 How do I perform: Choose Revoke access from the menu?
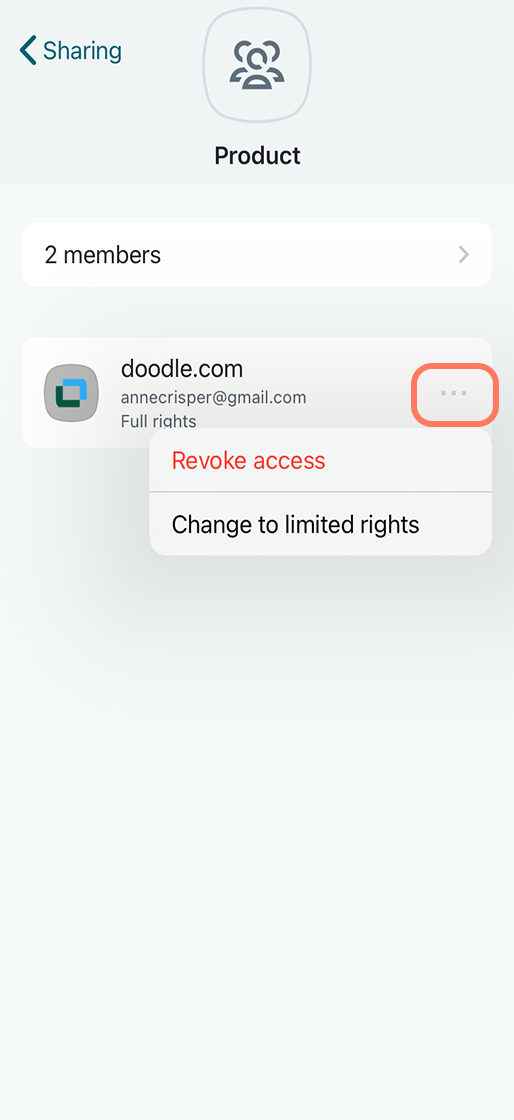click(321, 460)
